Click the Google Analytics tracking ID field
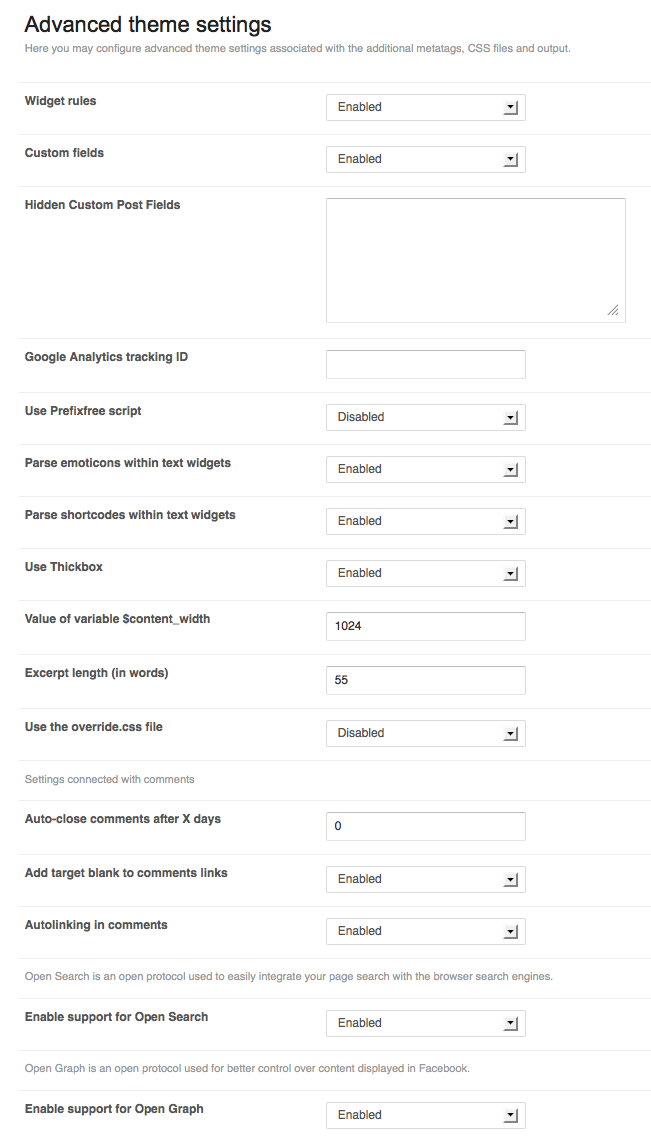Image resolution: width=651 pixels, height=1139 pixels. click(x=425, y=364)
